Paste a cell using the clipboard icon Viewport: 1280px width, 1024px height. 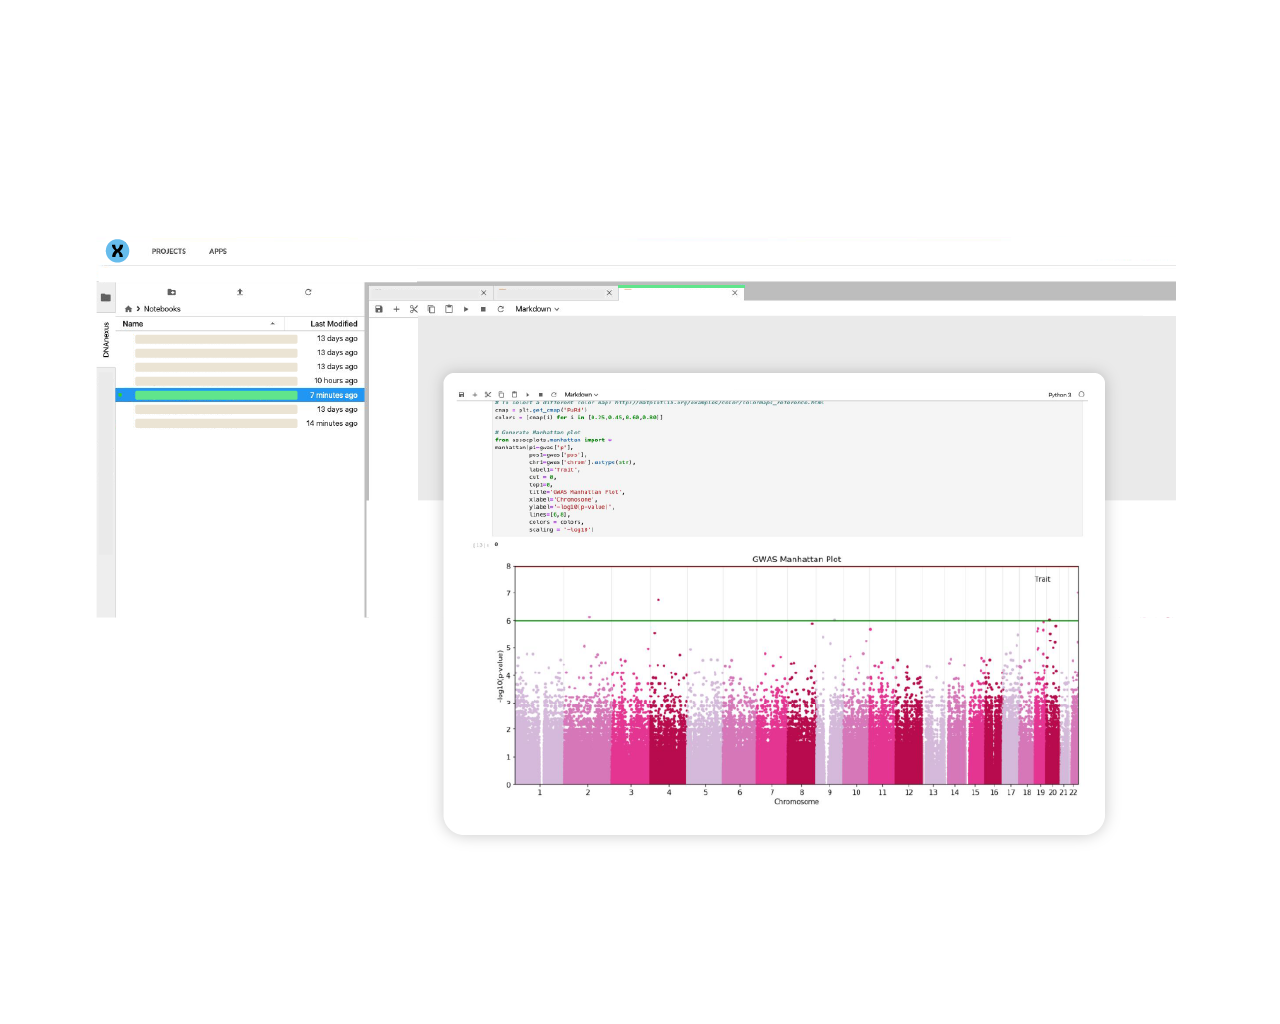[x=514, y=394]
